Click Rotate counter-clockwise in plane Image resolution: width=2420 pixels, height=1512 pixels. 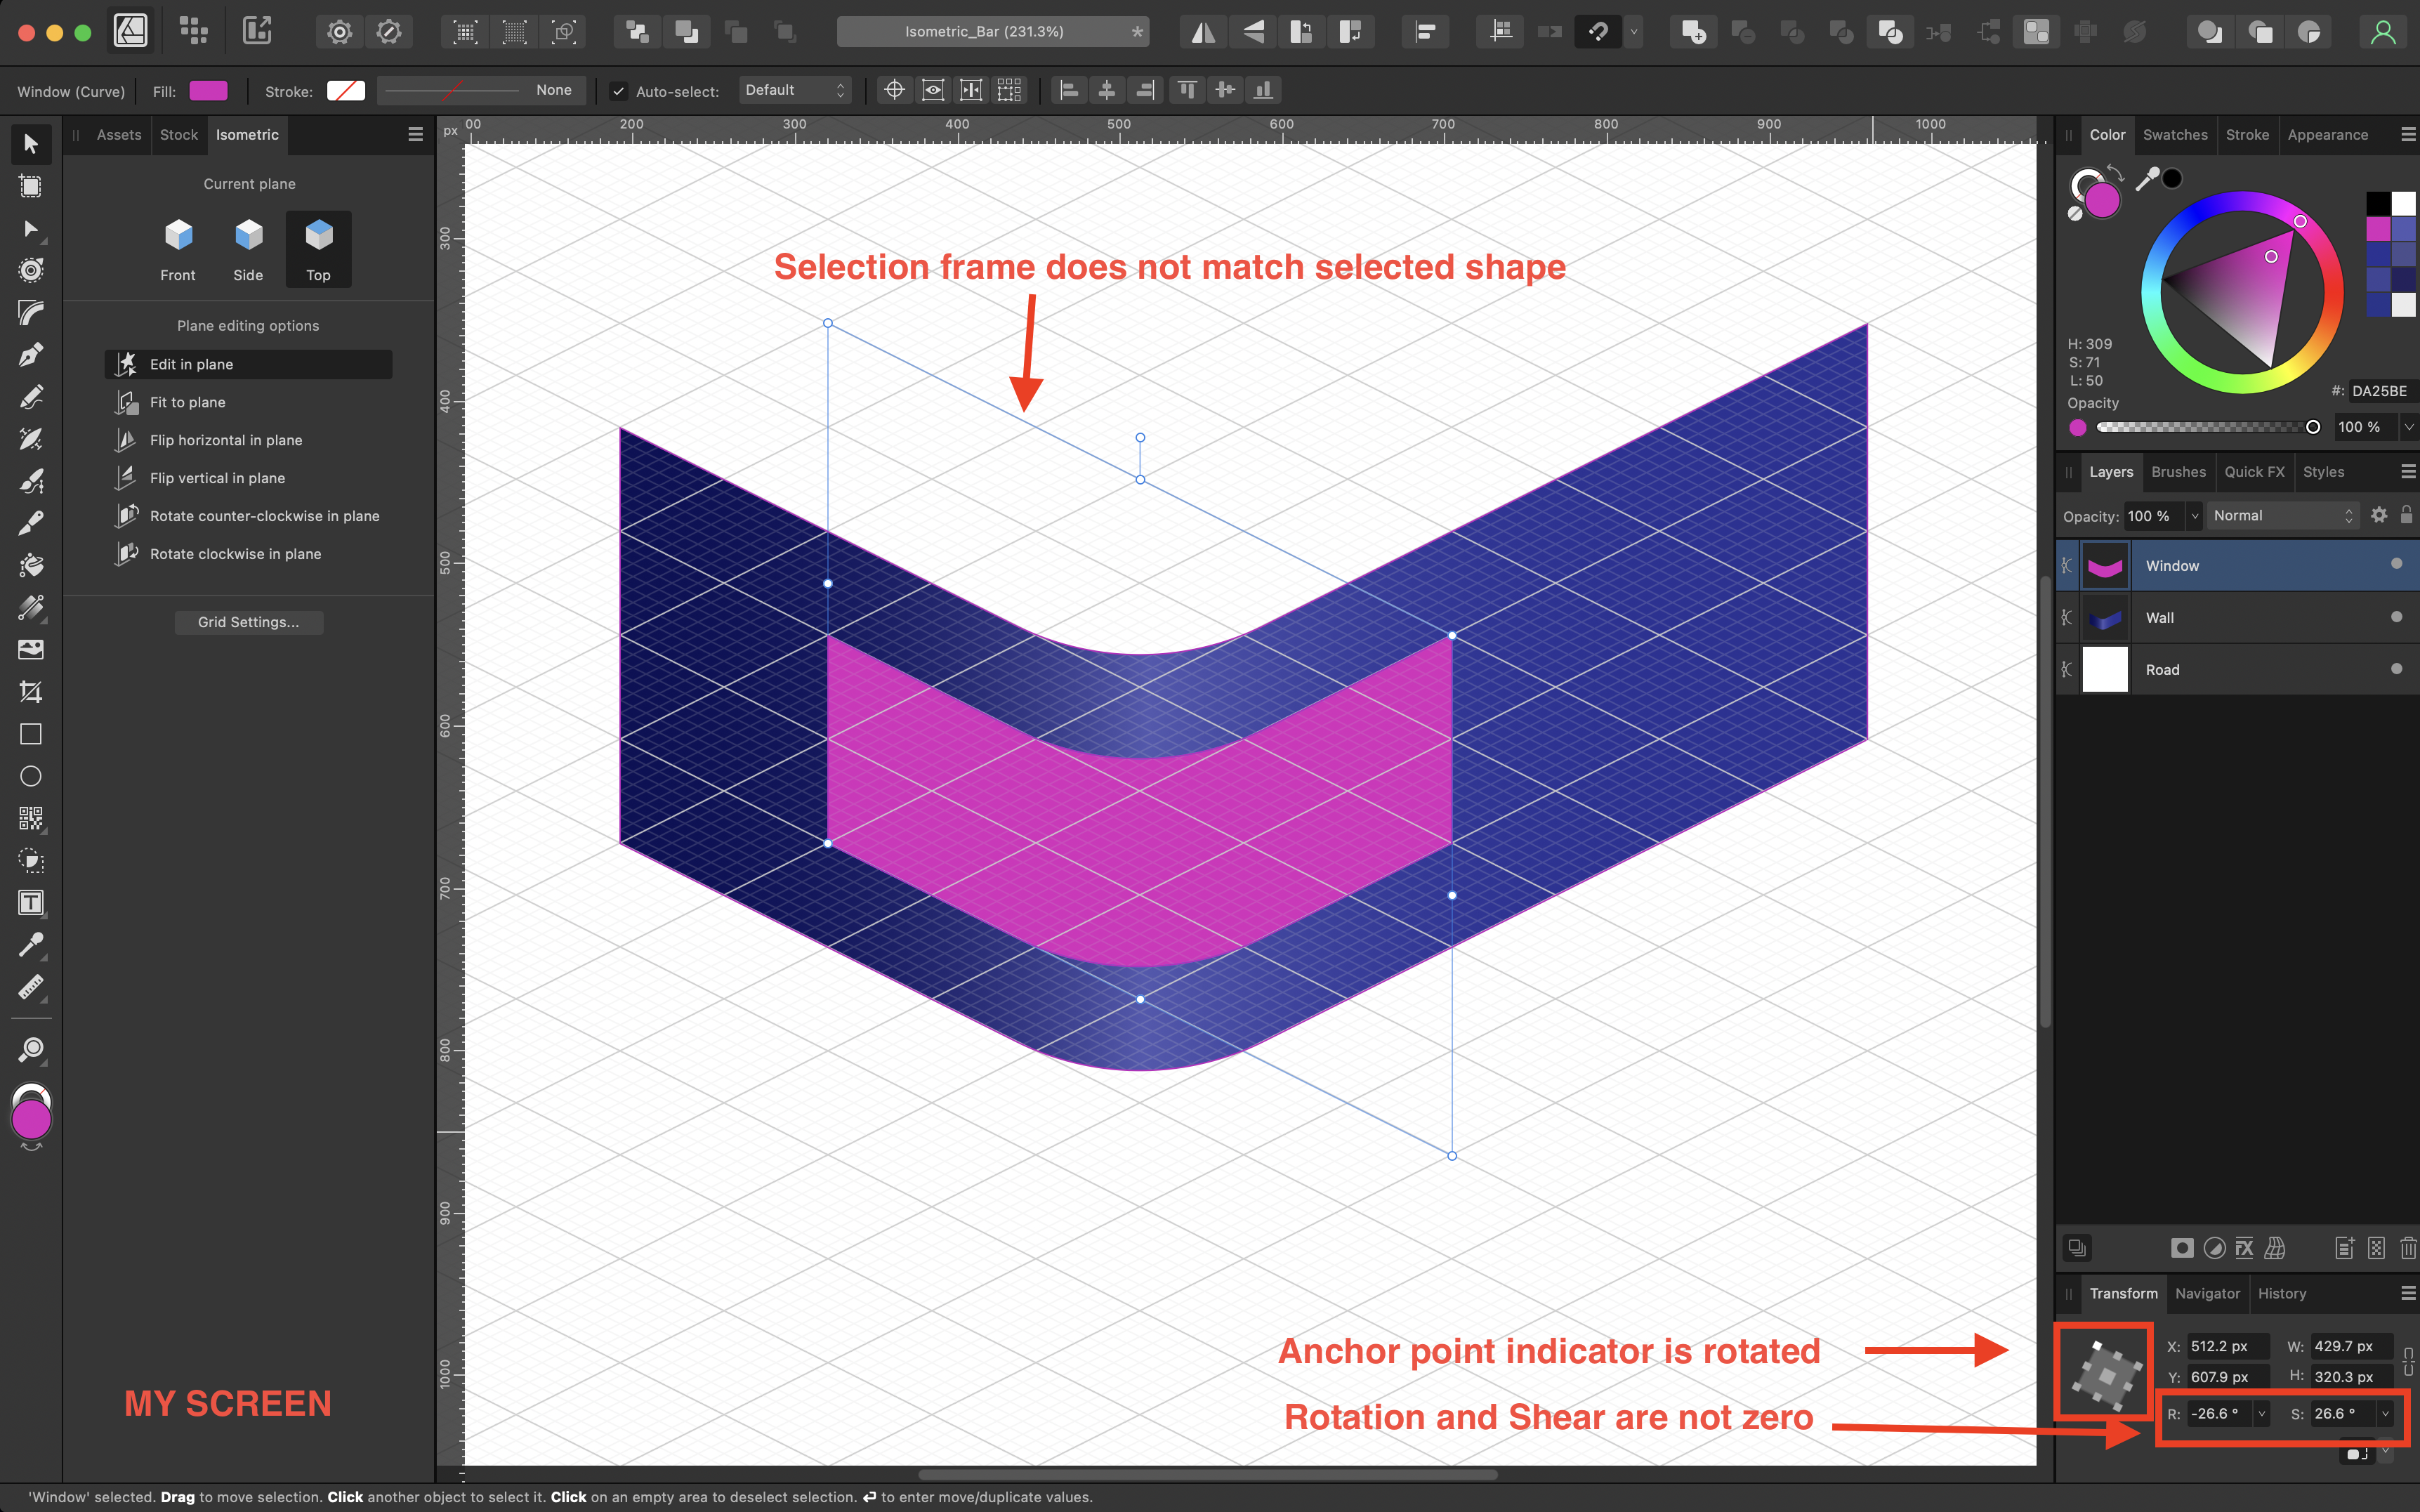(249, 516)
